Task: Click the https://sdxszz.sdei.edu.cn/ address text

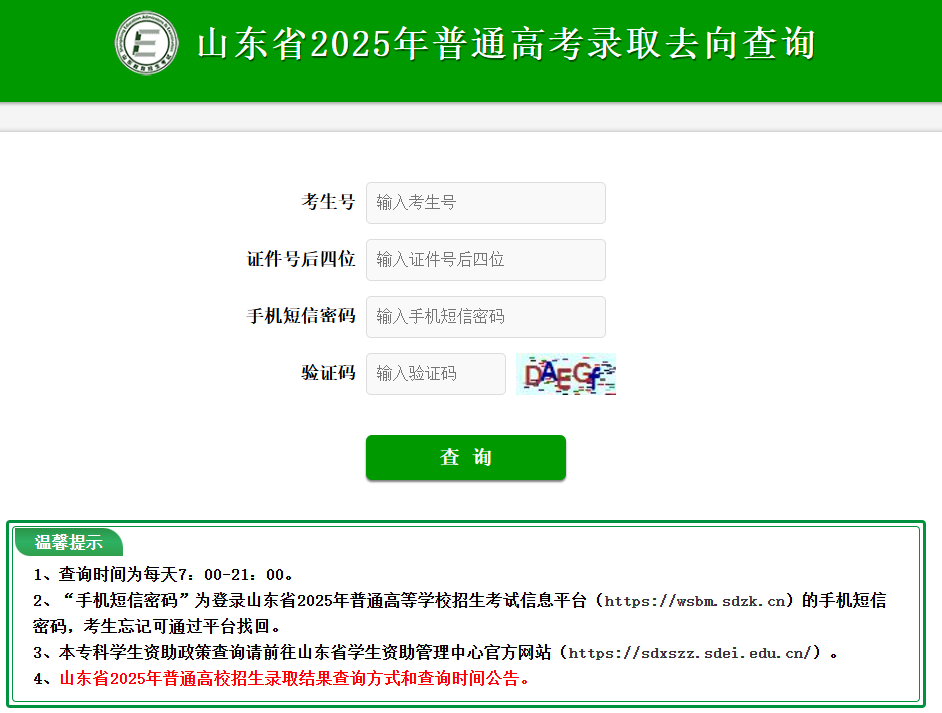Action: coord(690,653)
